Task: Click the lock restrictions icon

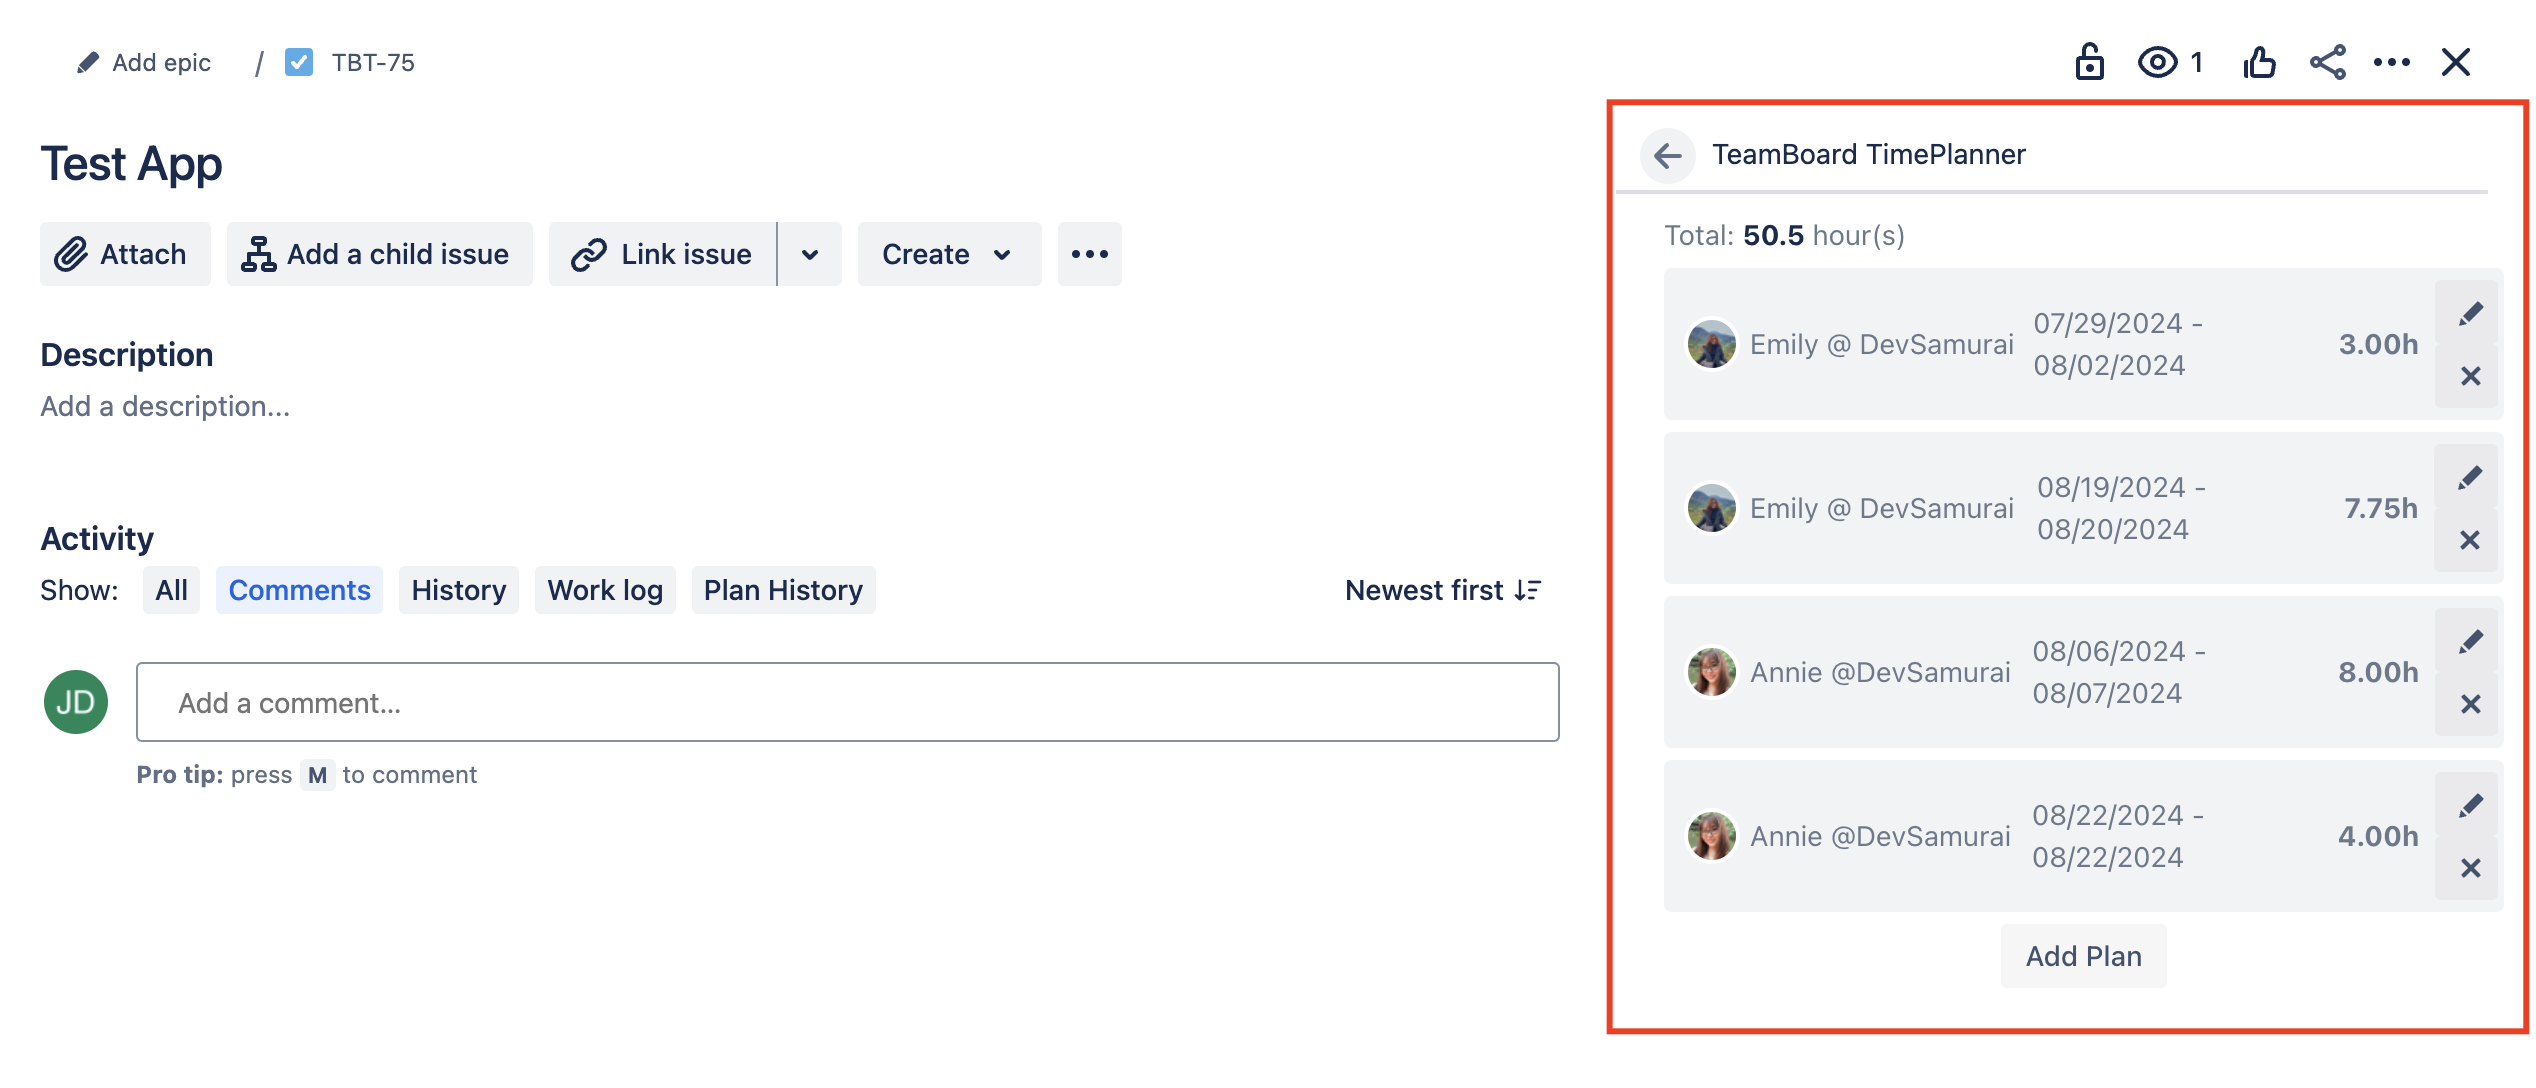Action: pyautogui.click(x=2089, y=63)
